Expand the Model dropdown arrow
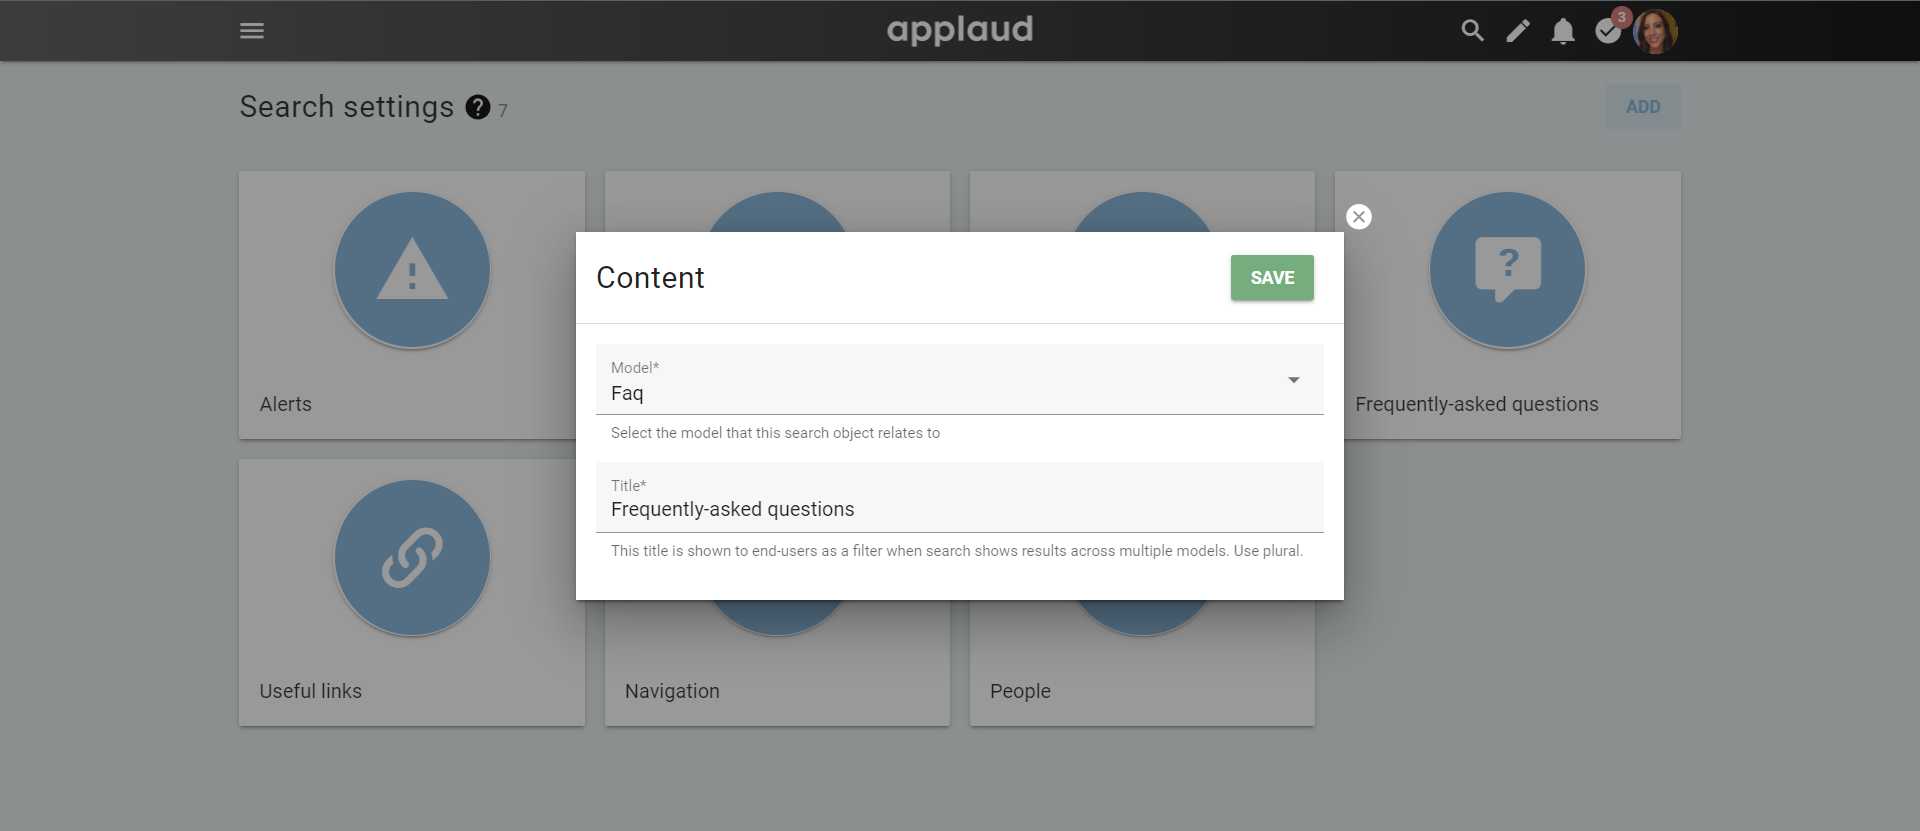This screenshot has height=831, width=1920. [1294, 380]
